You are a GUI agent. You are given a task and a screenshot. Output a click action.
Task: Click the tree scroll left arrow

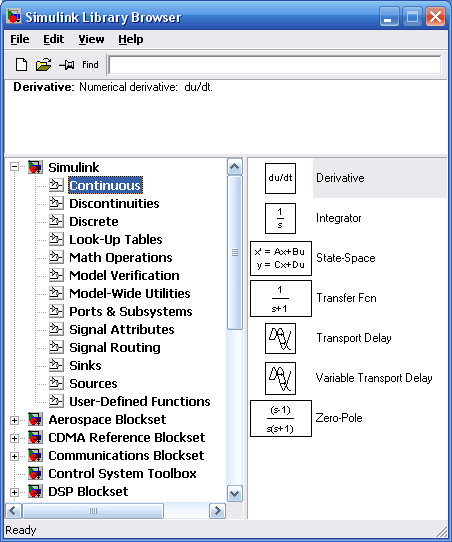coord(13,511)
